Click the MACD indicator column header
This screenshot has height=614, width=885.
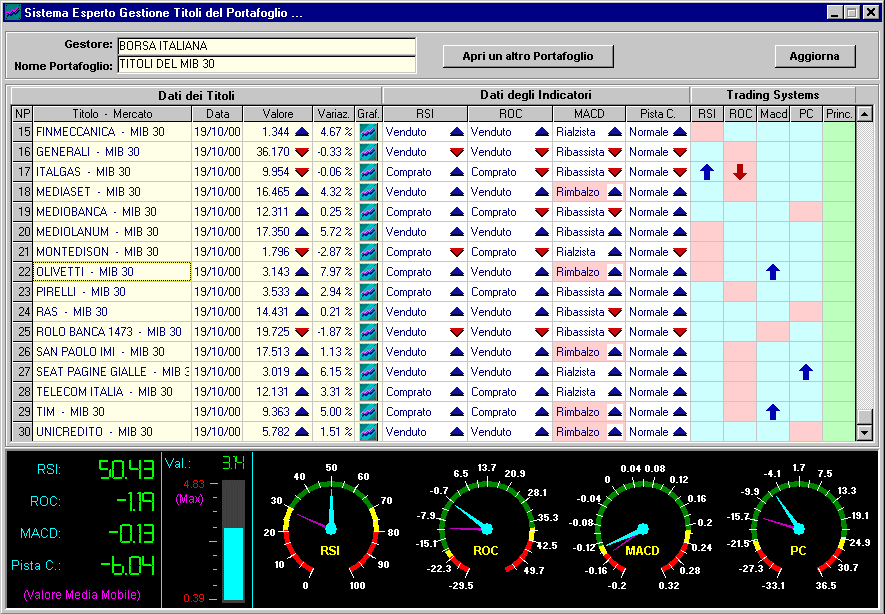click(x=589, y=114)
